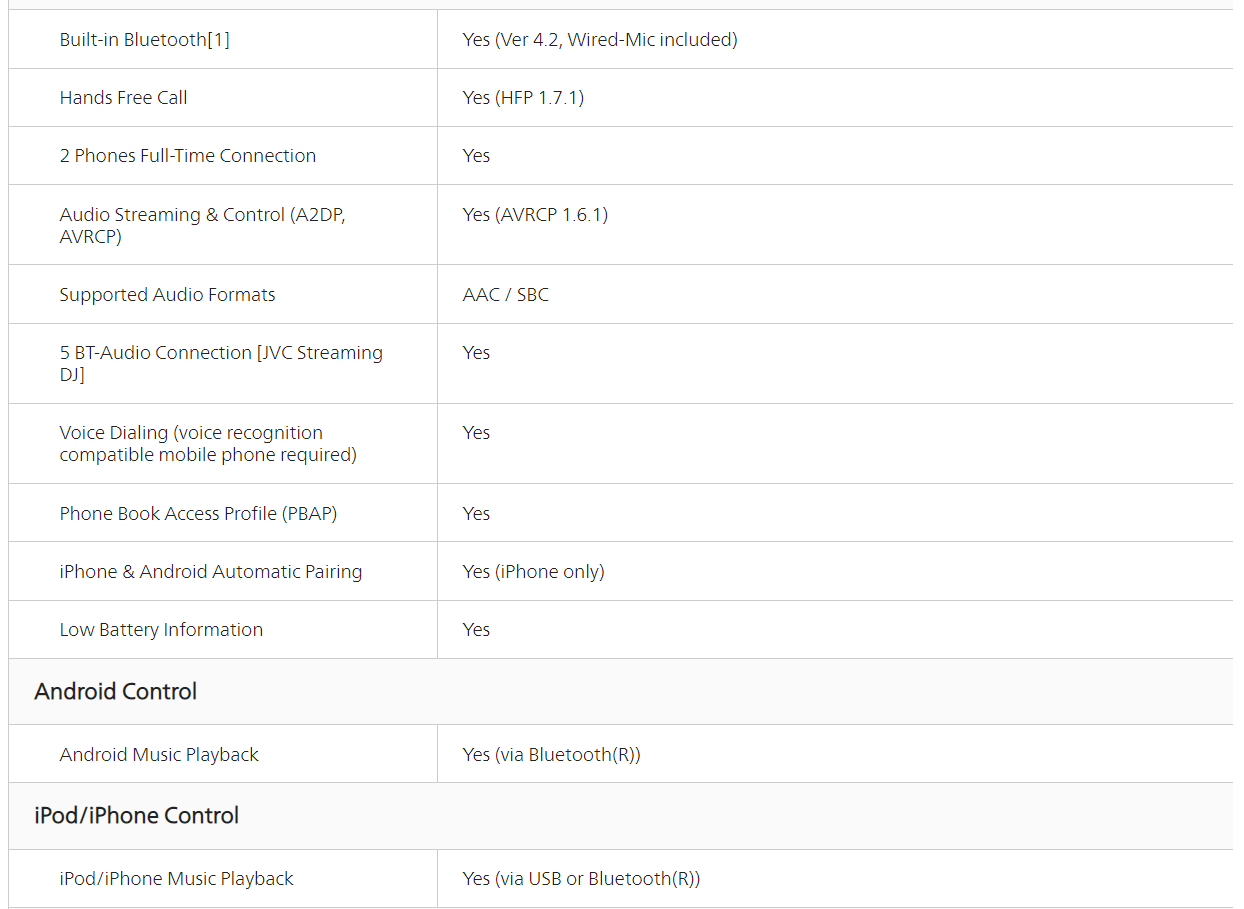Screen dimensions: 1244x909
Task: Click the Built-in Bluetooth[1] row label
Action: coord(144,40)
